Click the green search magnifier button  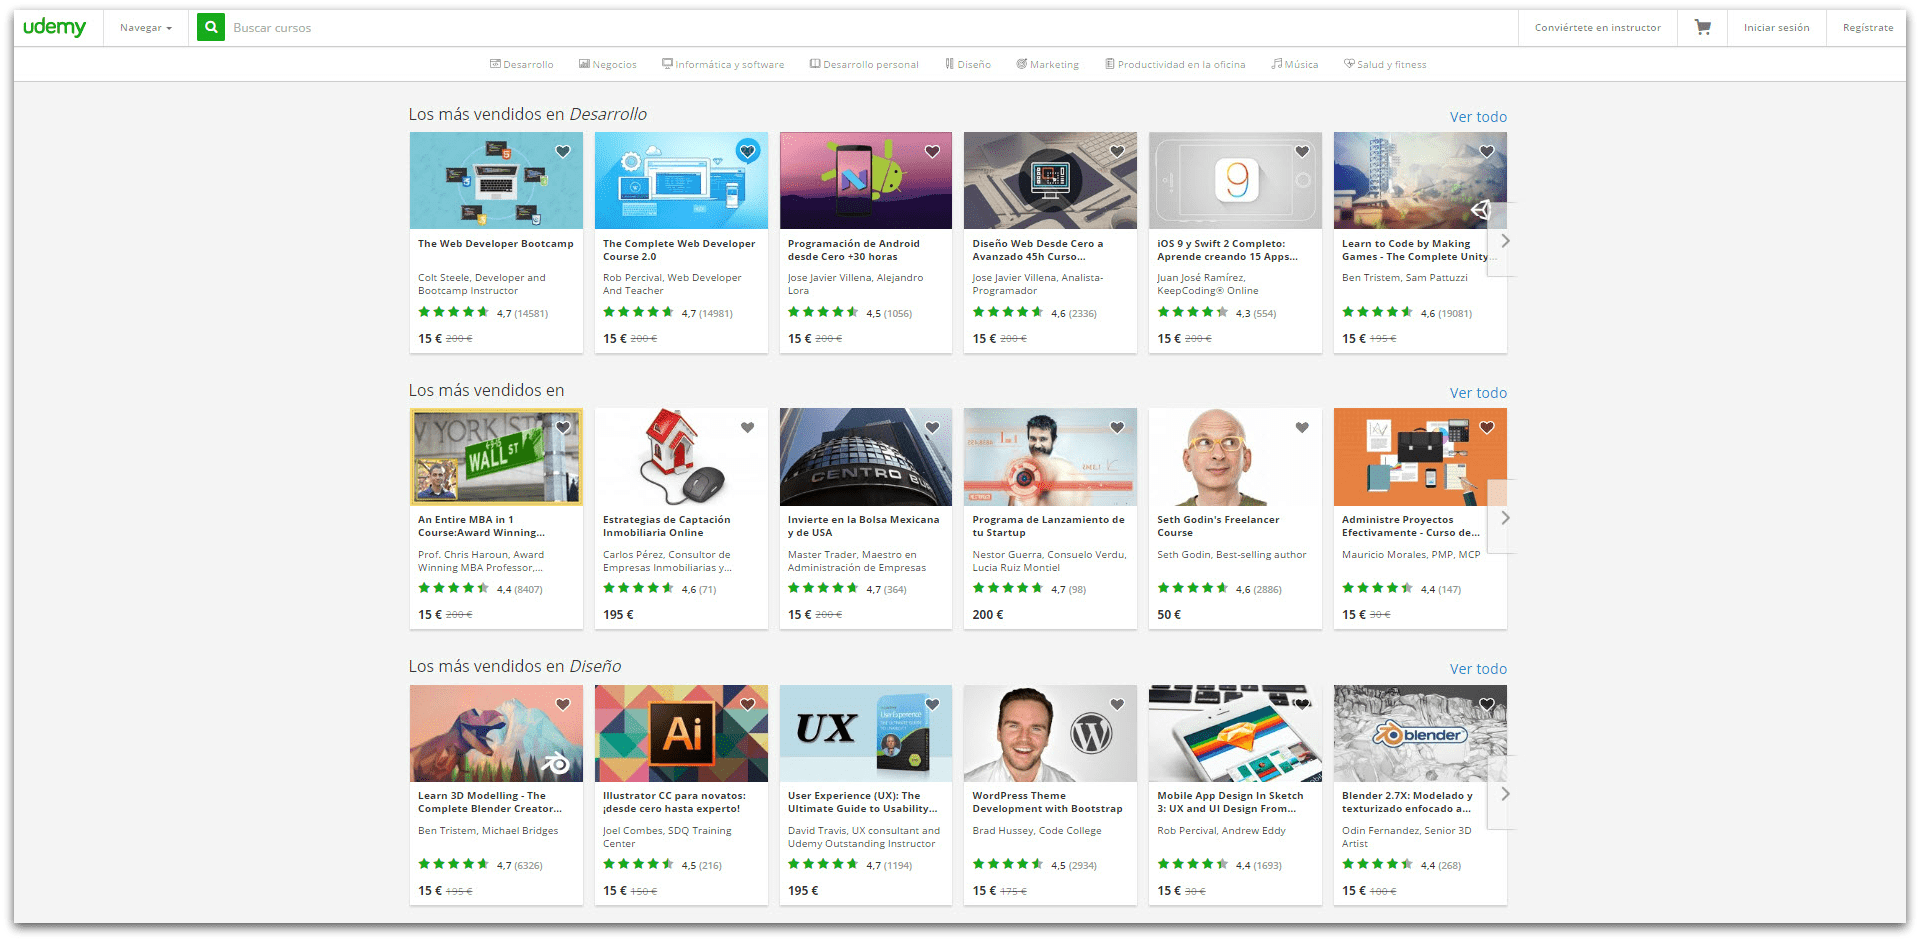point(211,27)
